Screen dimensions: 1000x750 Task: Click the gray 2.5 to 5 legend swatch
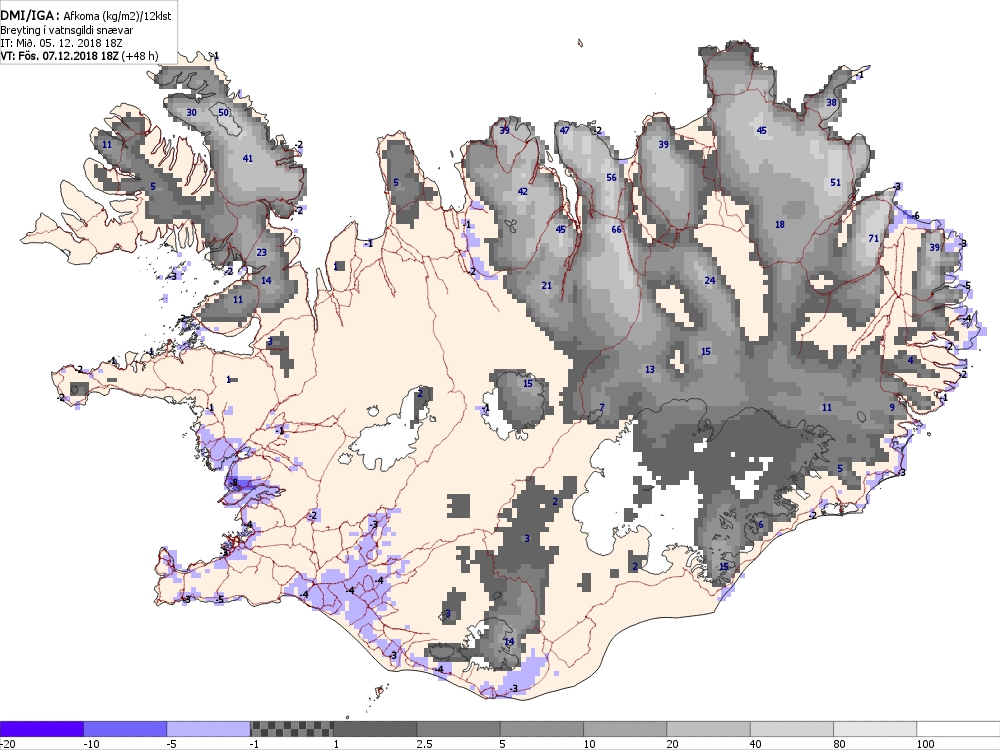click(x=459, y=729)
